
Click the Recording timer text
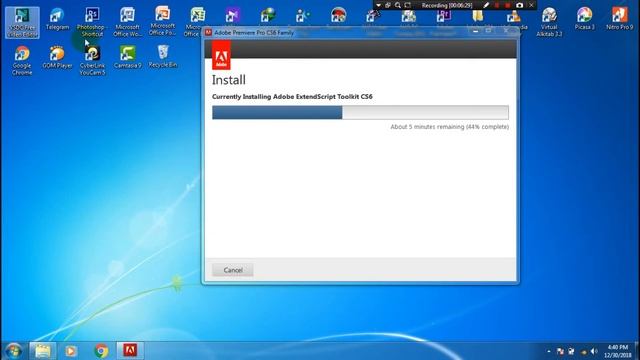tap(447, 5)
